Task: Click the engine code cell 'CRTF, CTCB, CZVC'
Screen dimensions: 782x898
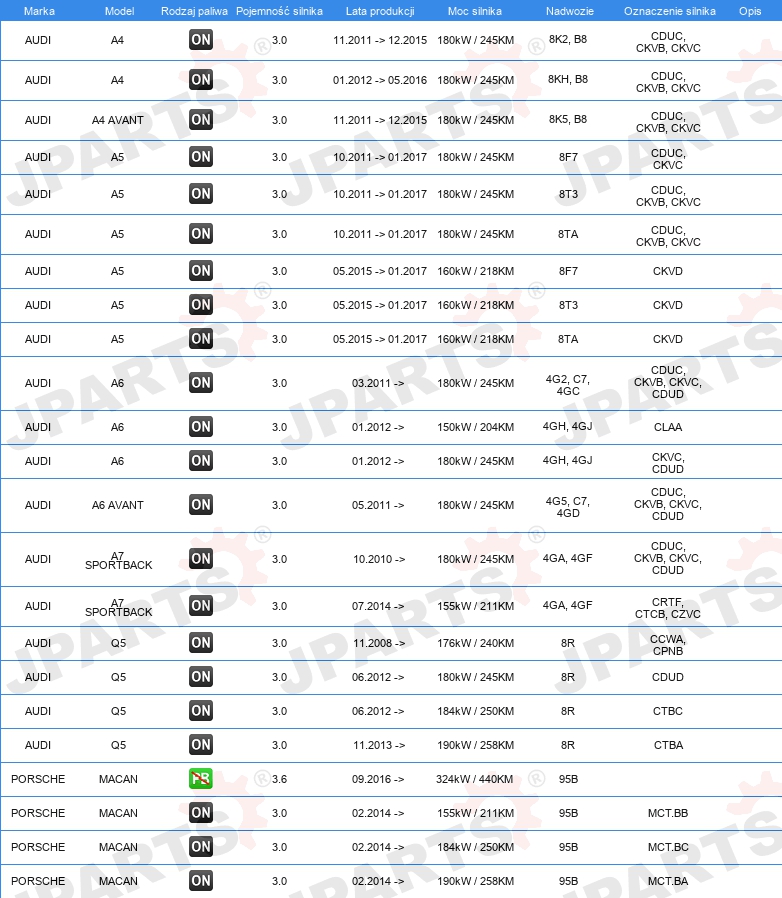Action: [668, 608]
